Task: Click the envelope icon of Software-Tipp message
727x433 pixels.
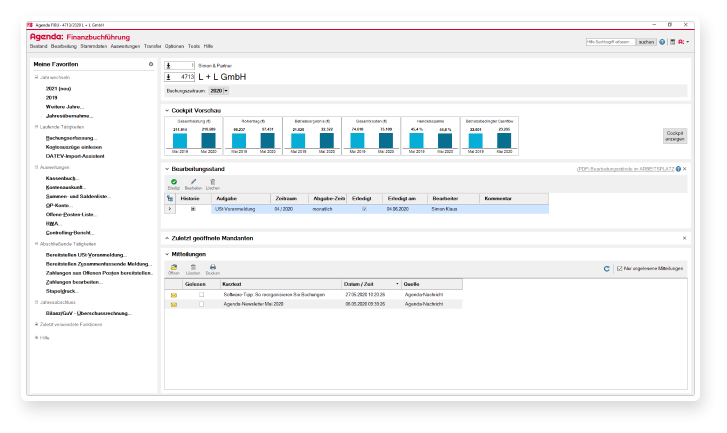Action: [173, 295]
